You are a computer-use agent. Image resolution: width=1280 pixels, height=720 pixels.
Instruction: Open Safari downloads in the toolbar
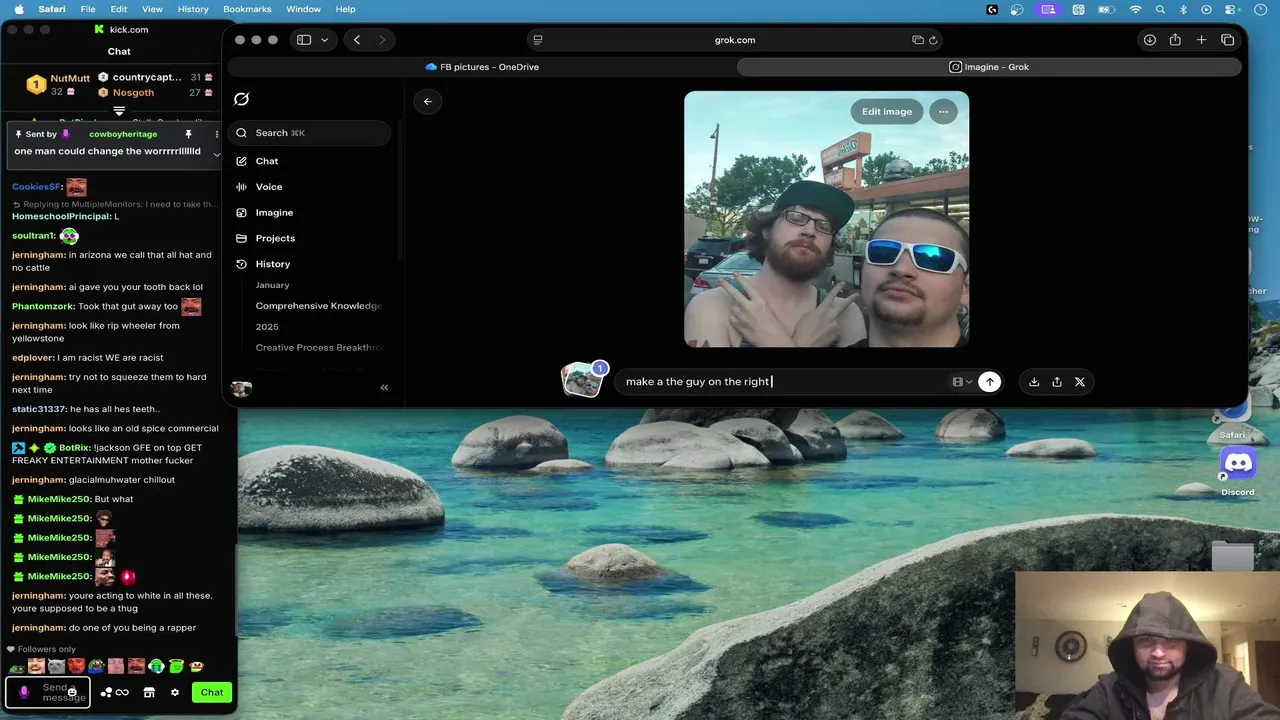(1150, 40)
